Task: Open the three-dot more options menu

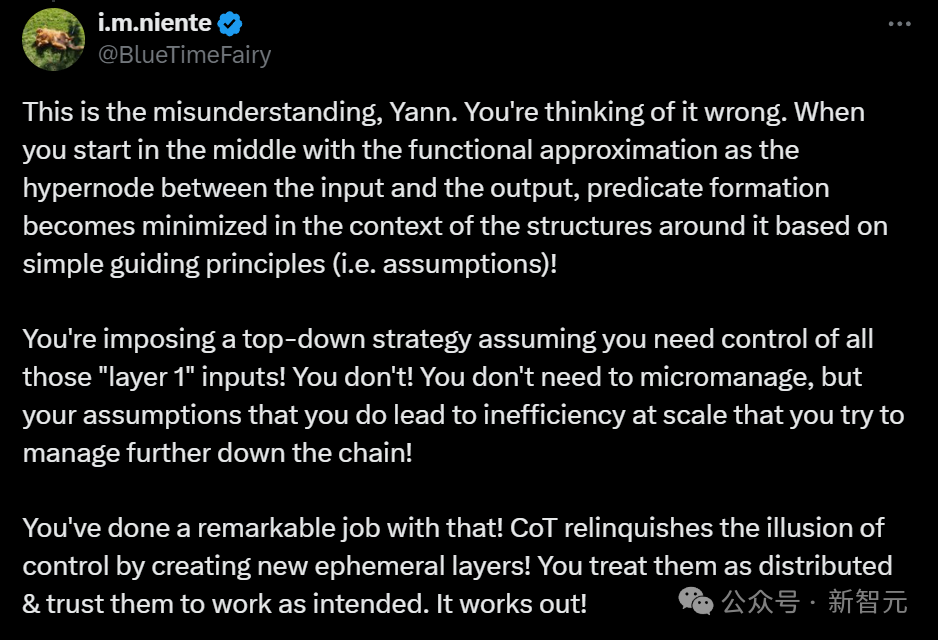Action: click(899, 24)
